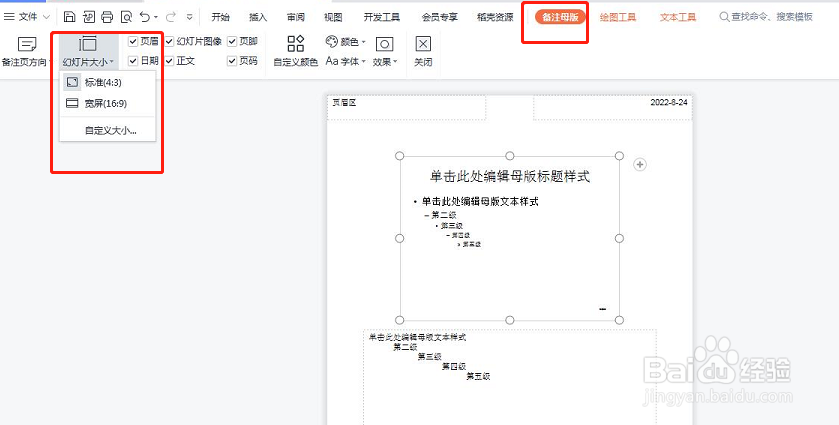Click the export to PDF icon
Image resolution: width=839 pixels, height=425 pixels.
[88, 17]
